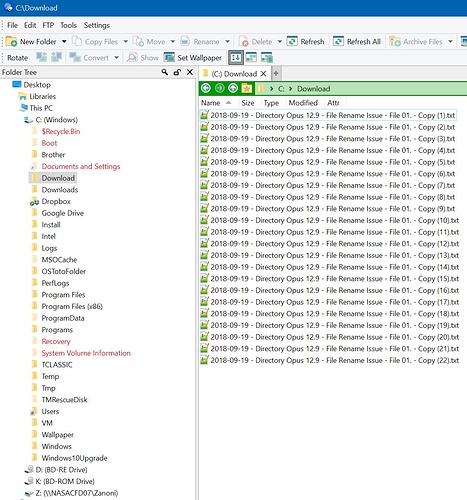
Task: Click the Refresh button
Action: pos(306,42)
